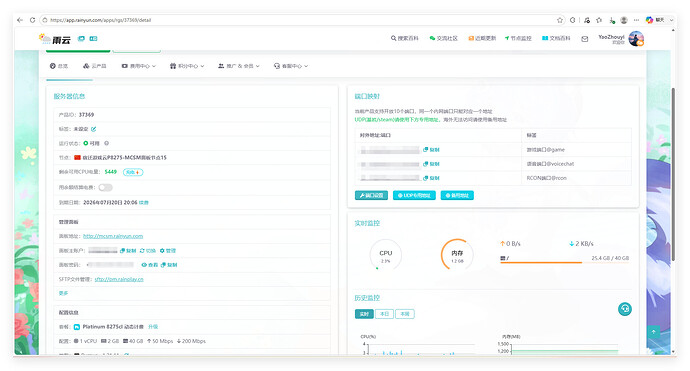Open the node monitoring arrow icon link
This screenshot has width=690, height=371.
pyautogui.click(x=518, y=38)
